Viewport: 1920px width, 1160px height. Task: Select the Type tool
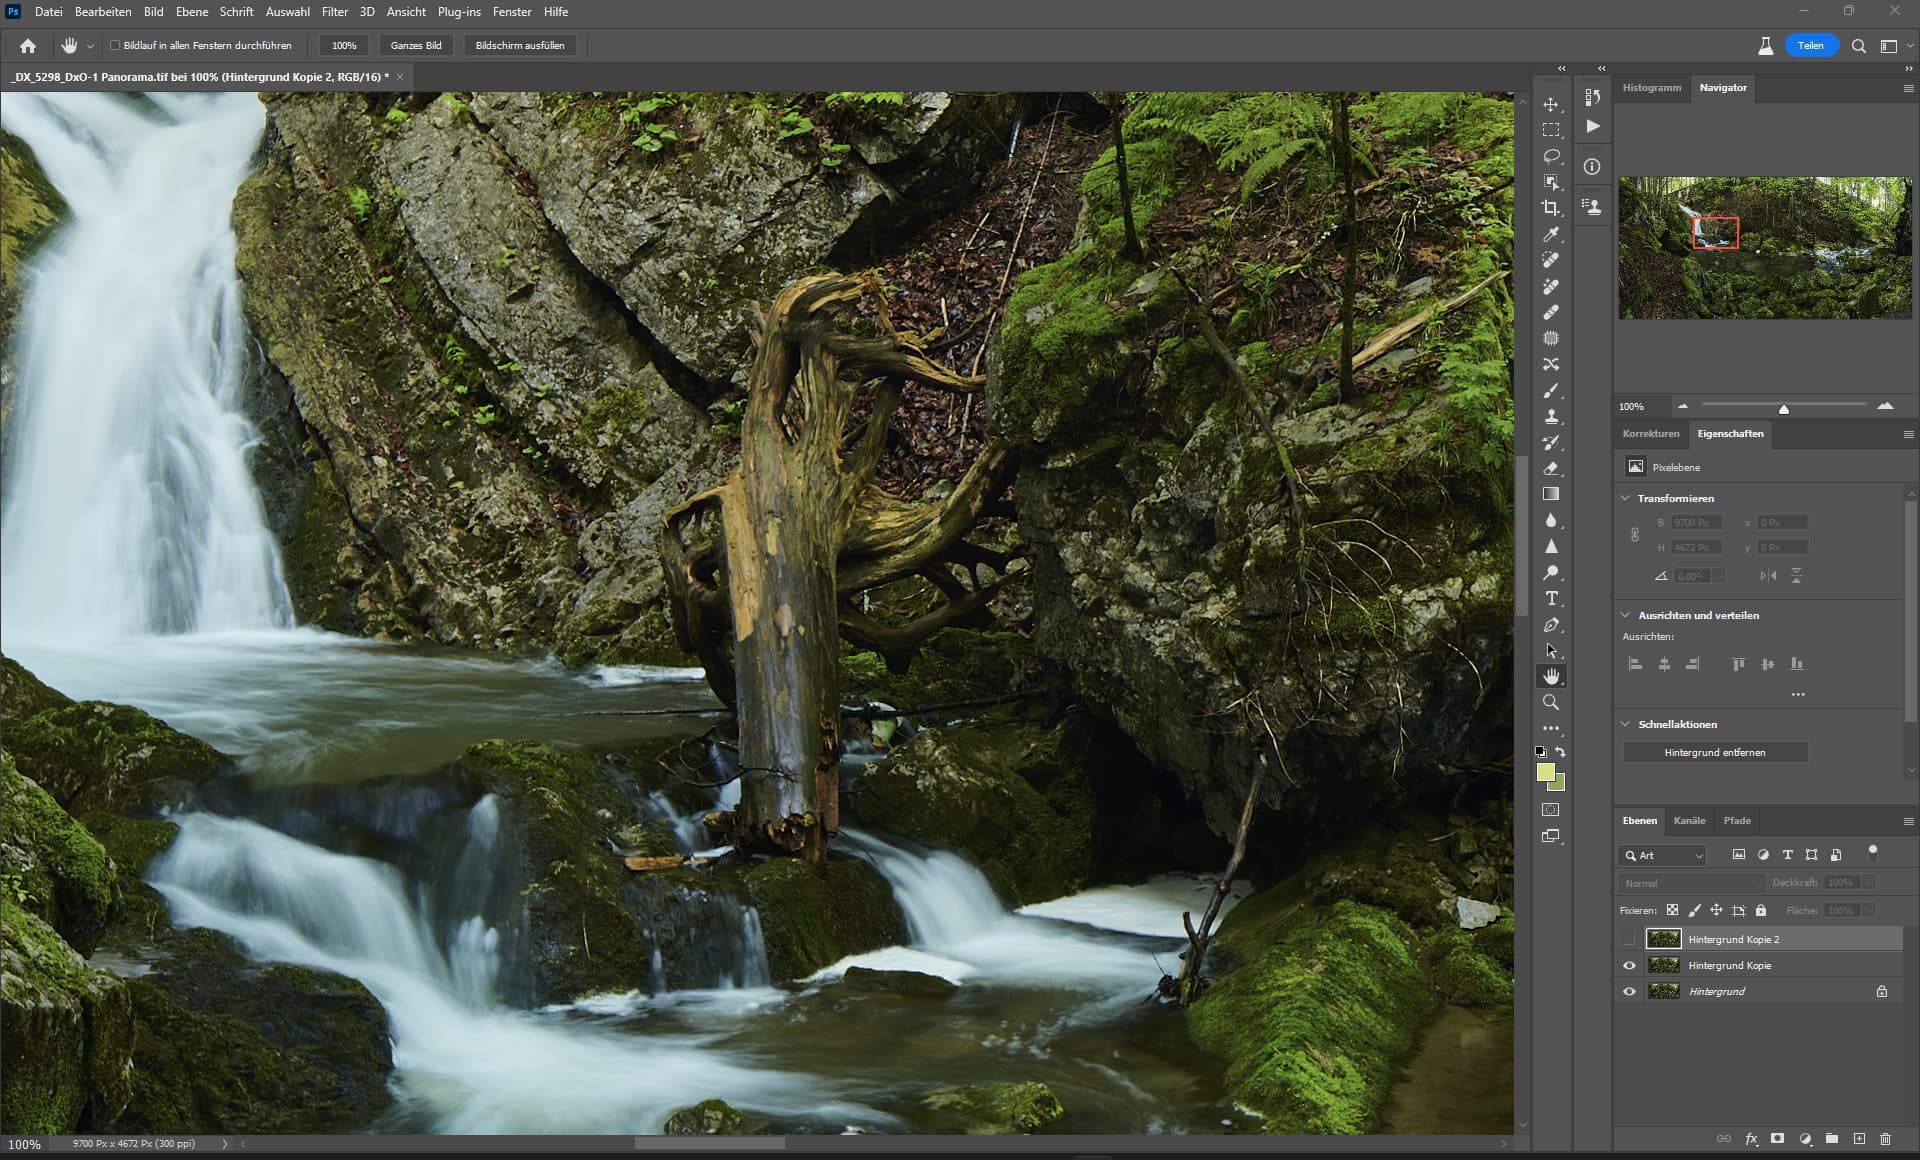(1551, 598)
